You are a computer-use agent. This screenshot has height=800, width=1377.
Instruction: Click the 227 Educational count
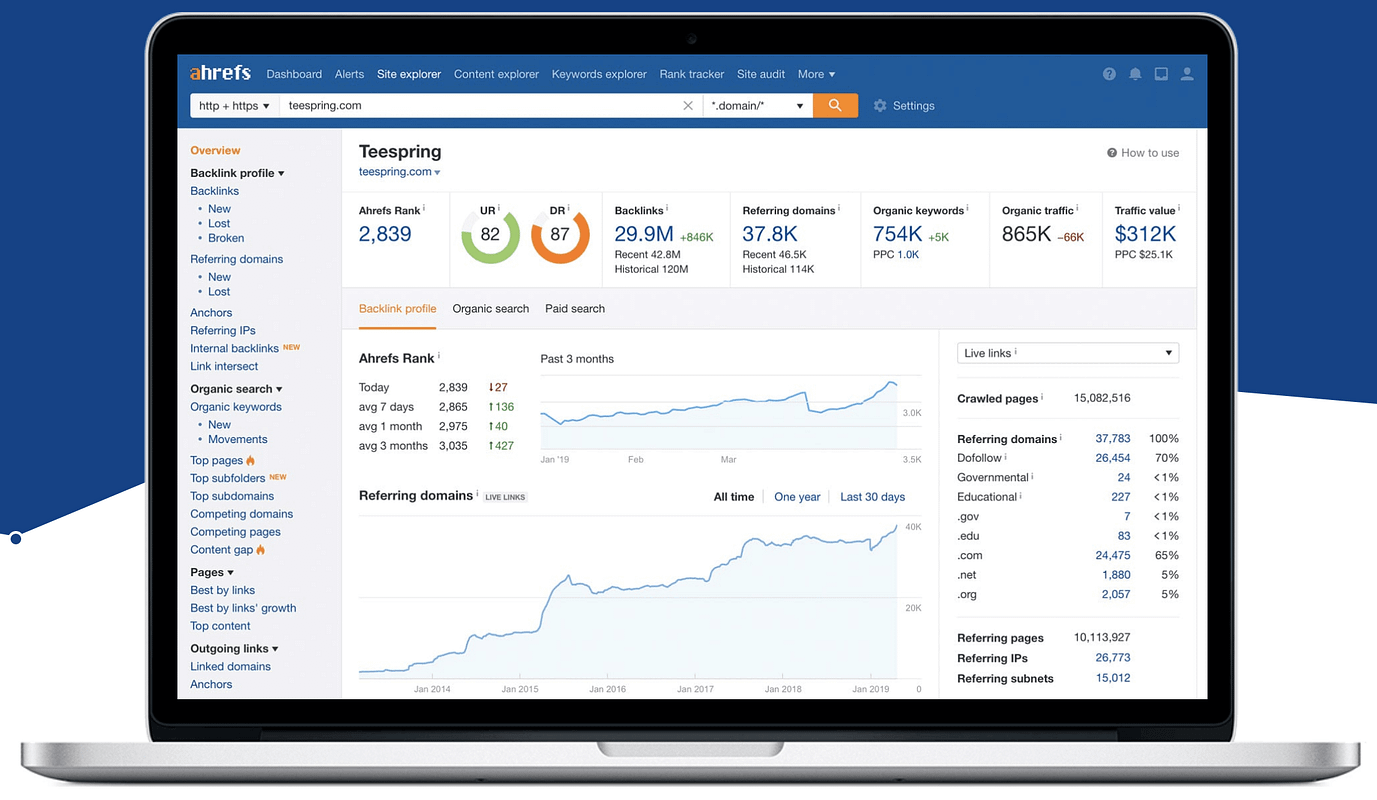tap(1121, 497)
